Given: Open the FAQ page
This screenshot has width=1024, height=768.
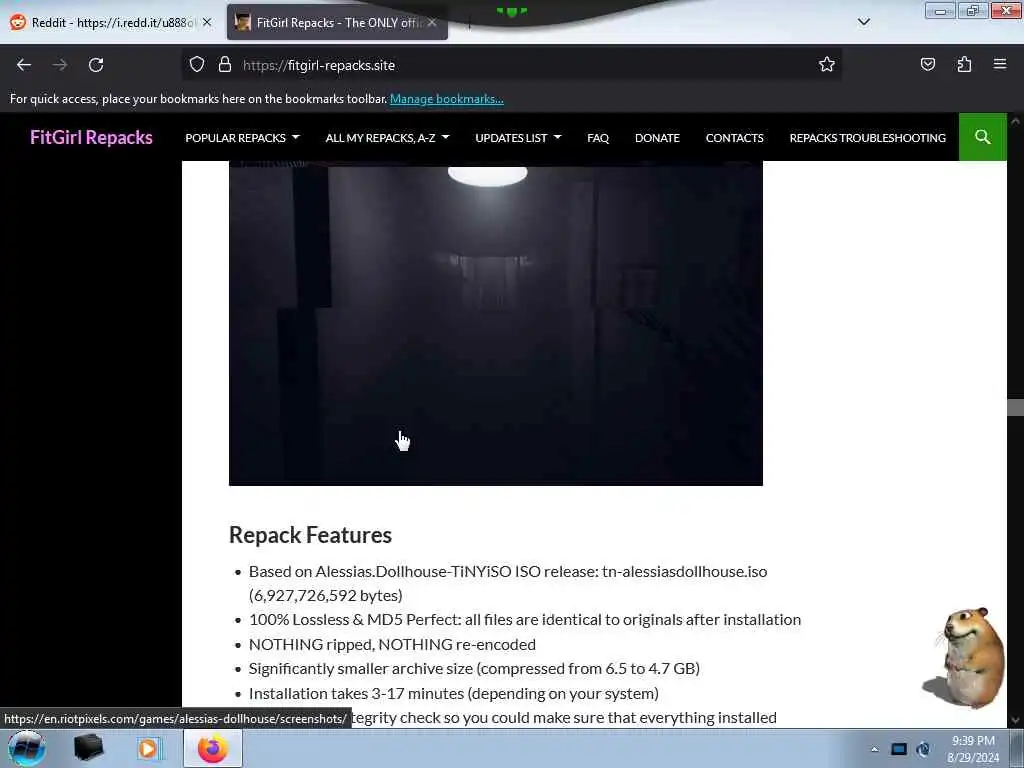Looking at the screenshot, I should coord(598,138).
